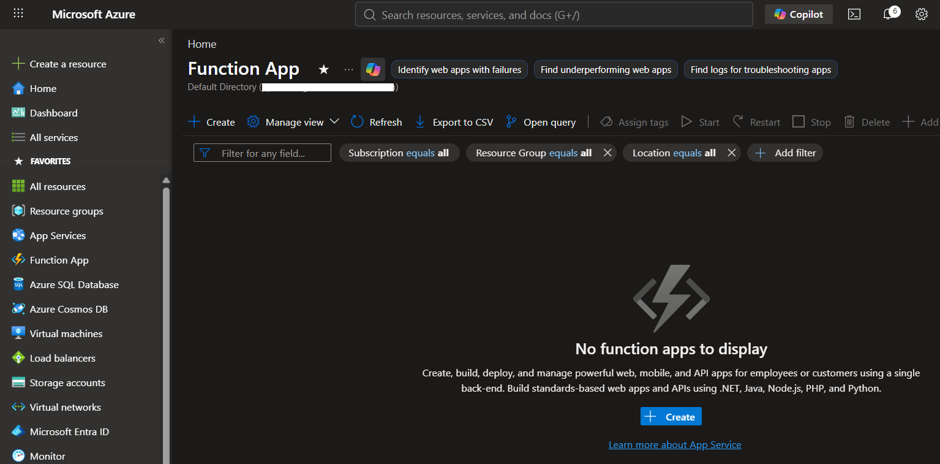
Task: Open the Subscription equals all filter
Action: coord(399,153)
